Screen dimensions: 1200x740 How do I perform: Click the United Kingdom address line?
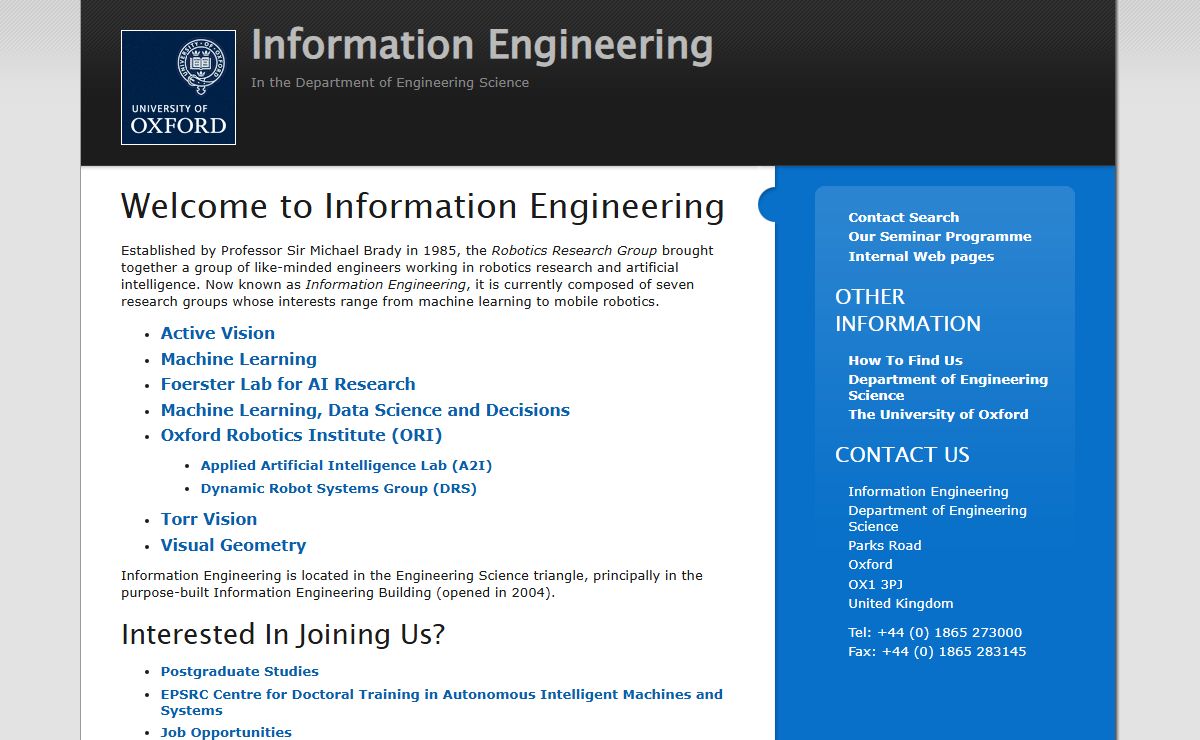coord(901,603)
